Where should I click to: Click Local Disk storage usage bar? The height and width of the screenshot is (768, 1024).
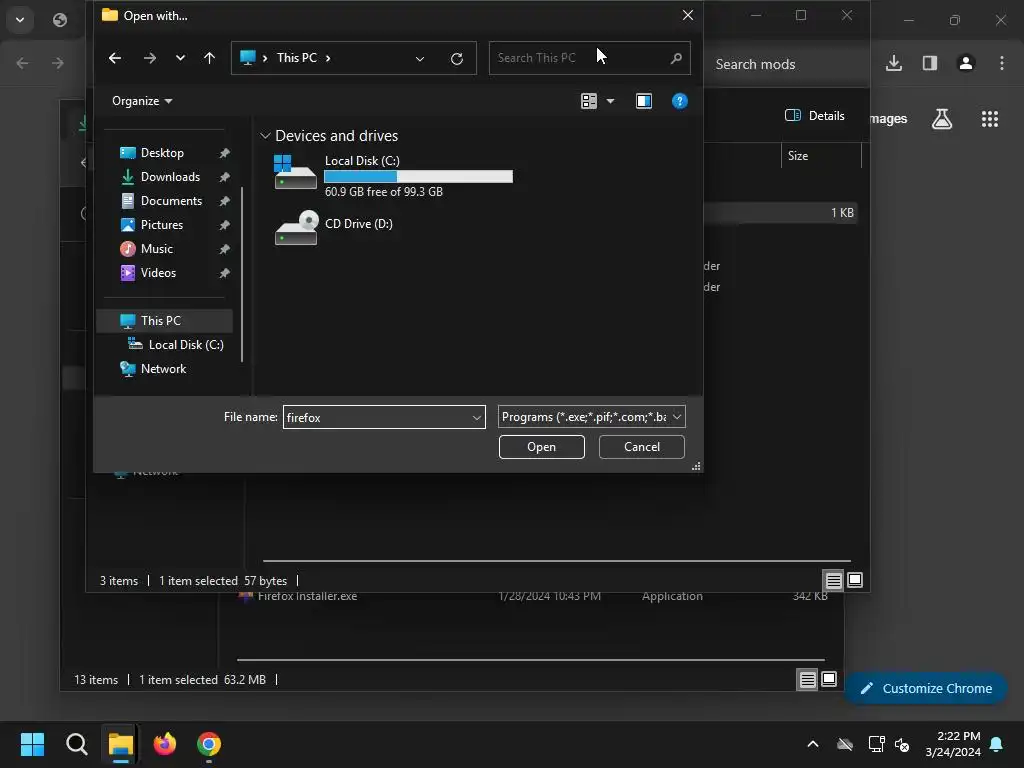pyautogui.click(x=418, y=176)
